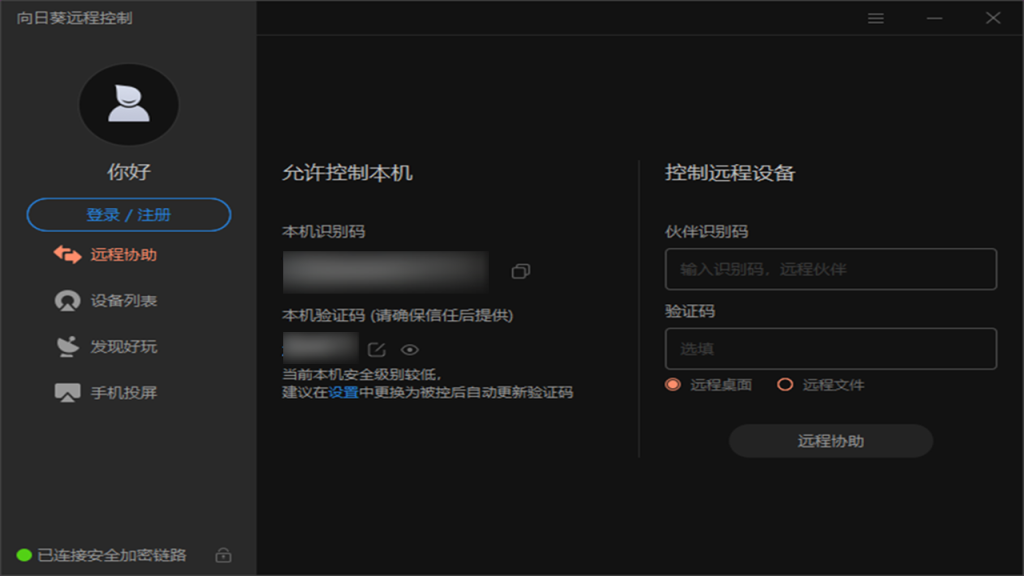Click the green connection status indicator
The image size is (1024, 576).
[24, 555]
